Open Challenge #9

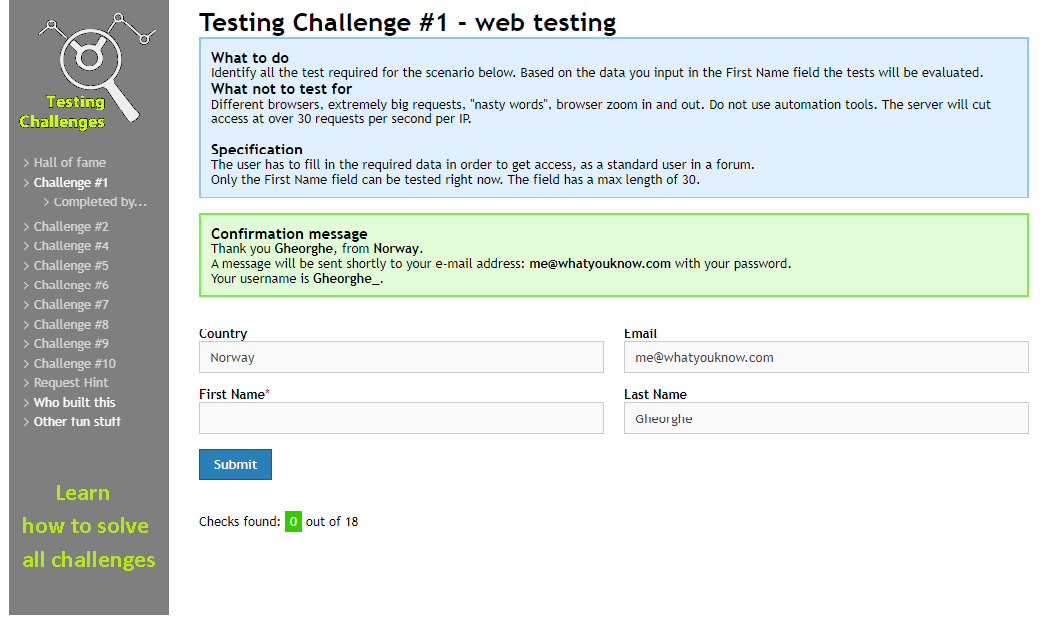coord(68,343)
